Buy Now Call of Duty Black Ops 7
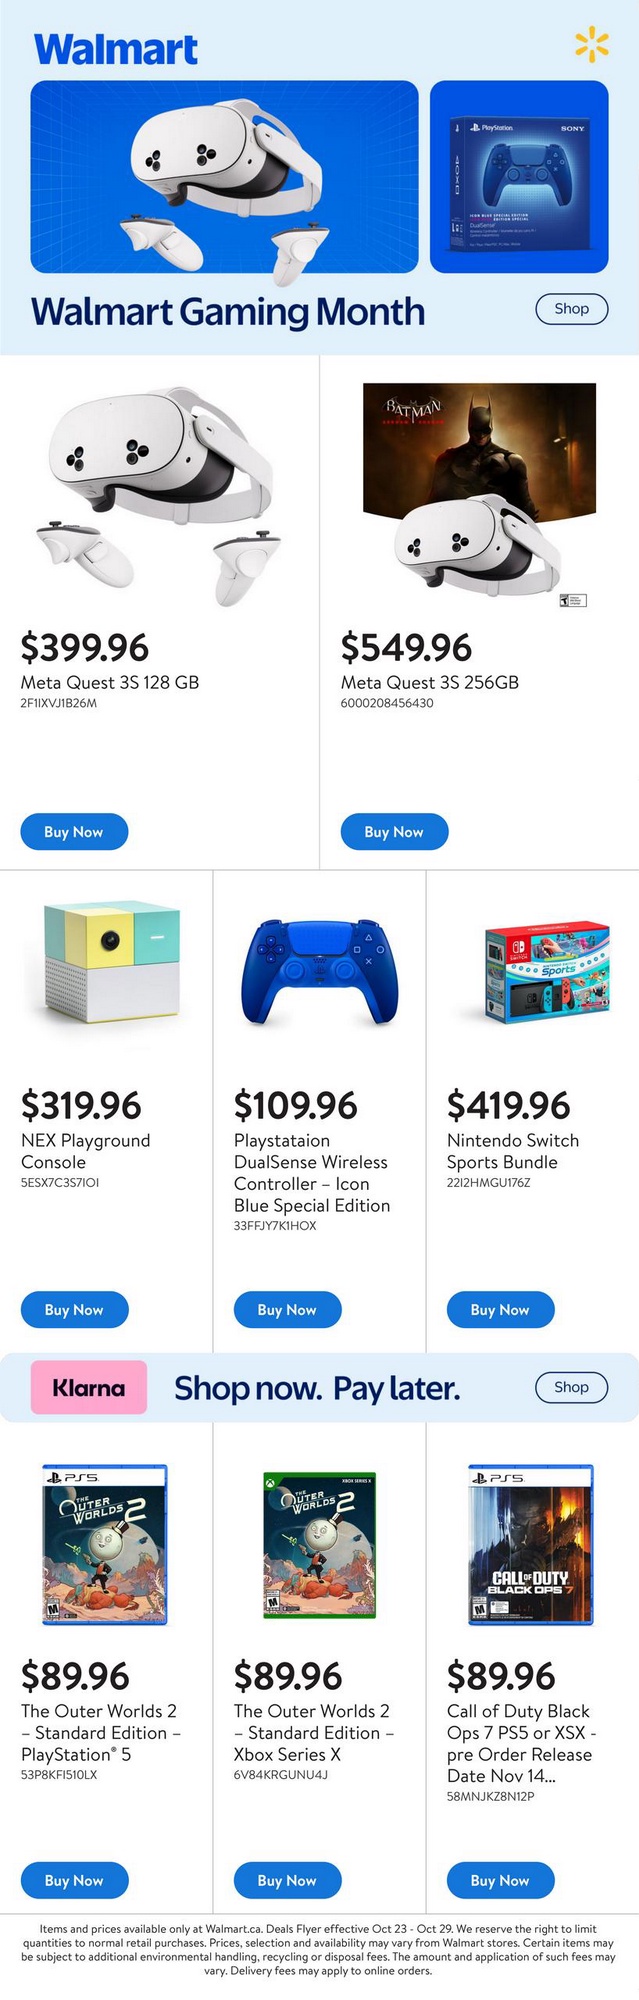 (x=500, y=1881)
